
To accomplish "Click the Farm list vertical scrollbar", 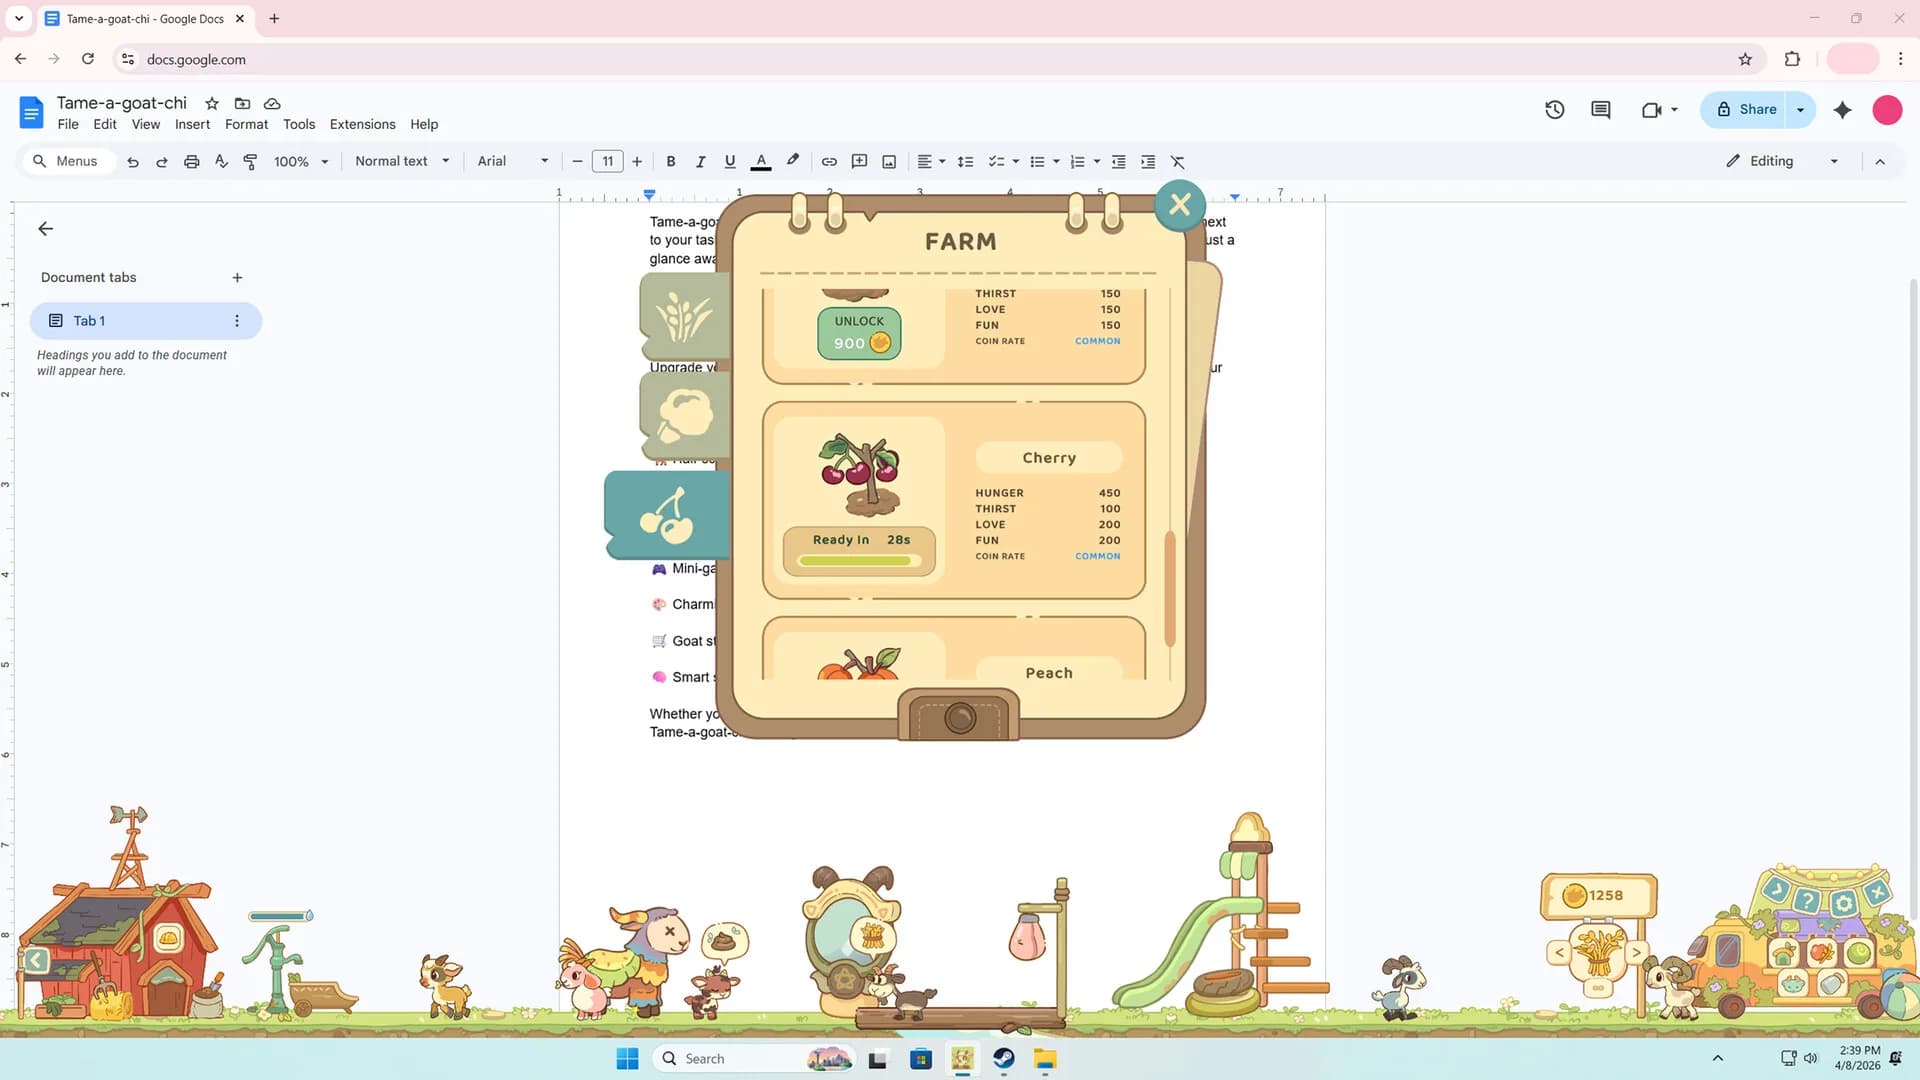I will click(x=1169, y=589).
